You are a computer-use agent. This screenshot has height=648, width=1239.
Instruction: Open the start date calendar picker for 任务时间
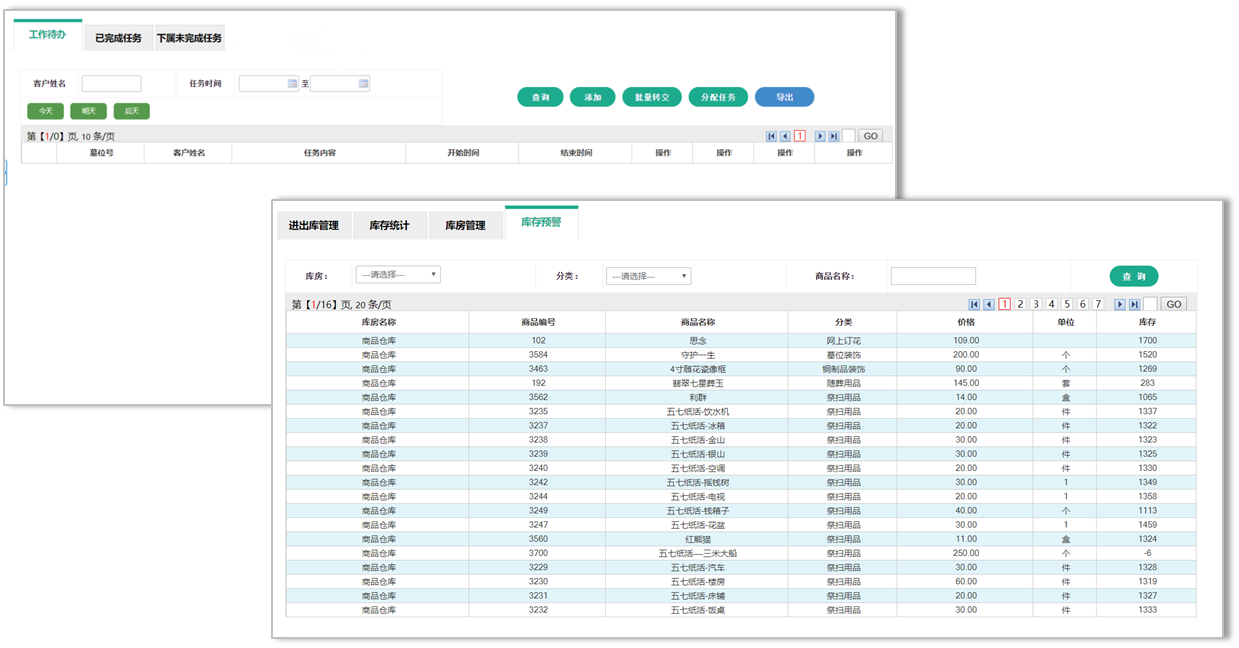point(292,84)
